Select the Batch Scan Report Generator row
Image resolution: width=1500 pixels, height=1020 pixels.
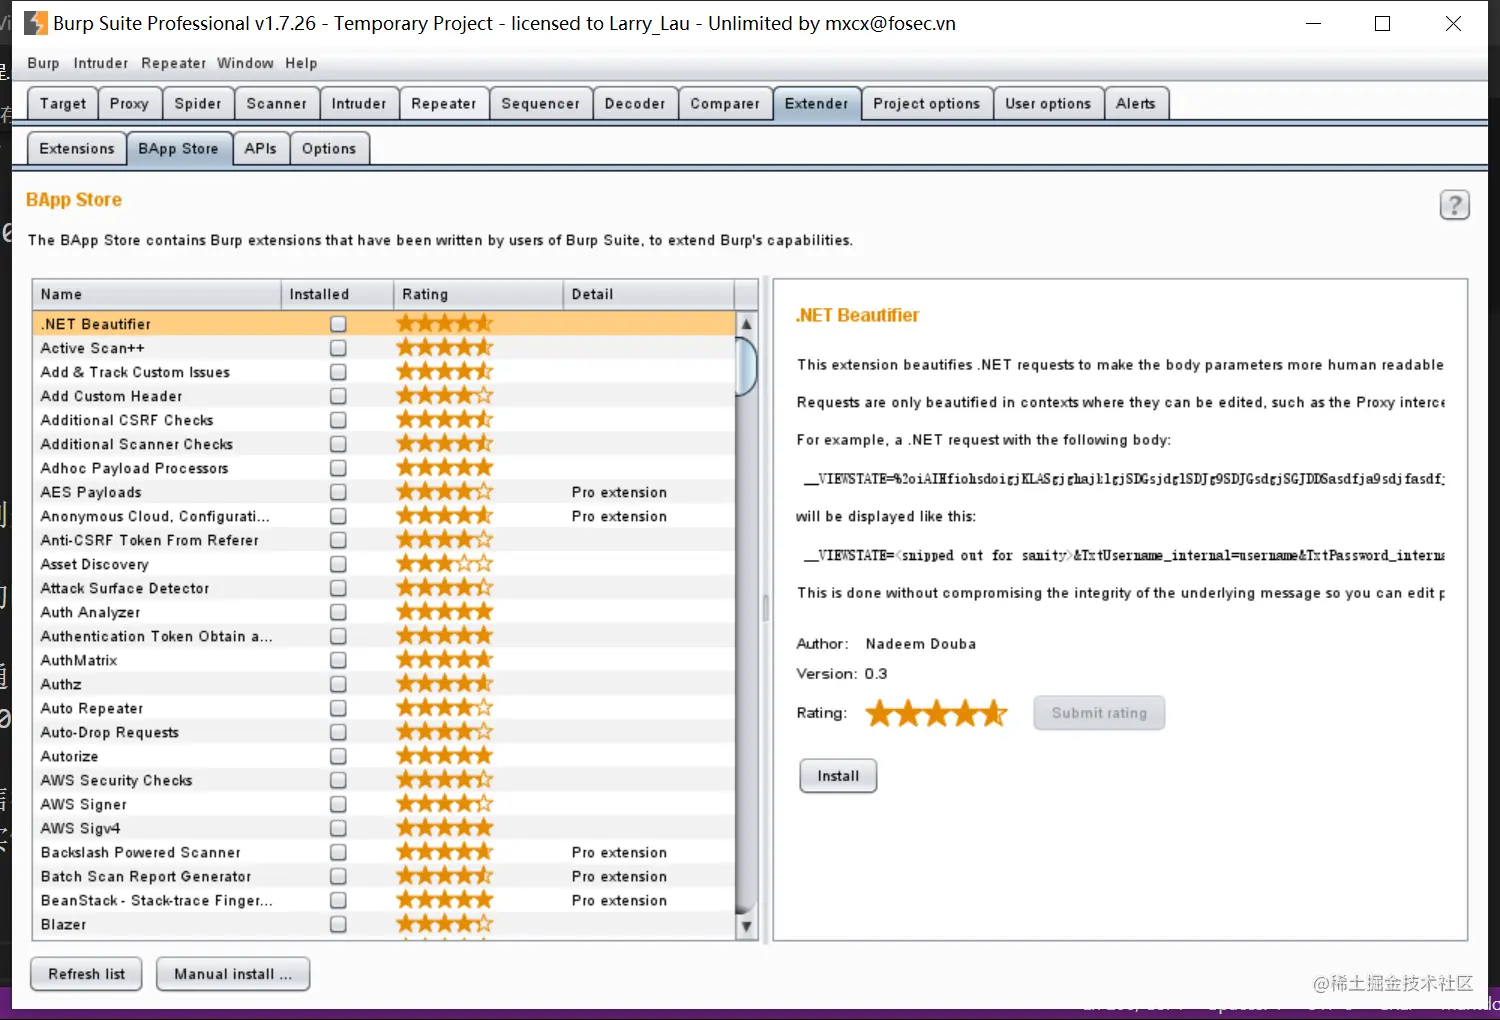(384, 876)
